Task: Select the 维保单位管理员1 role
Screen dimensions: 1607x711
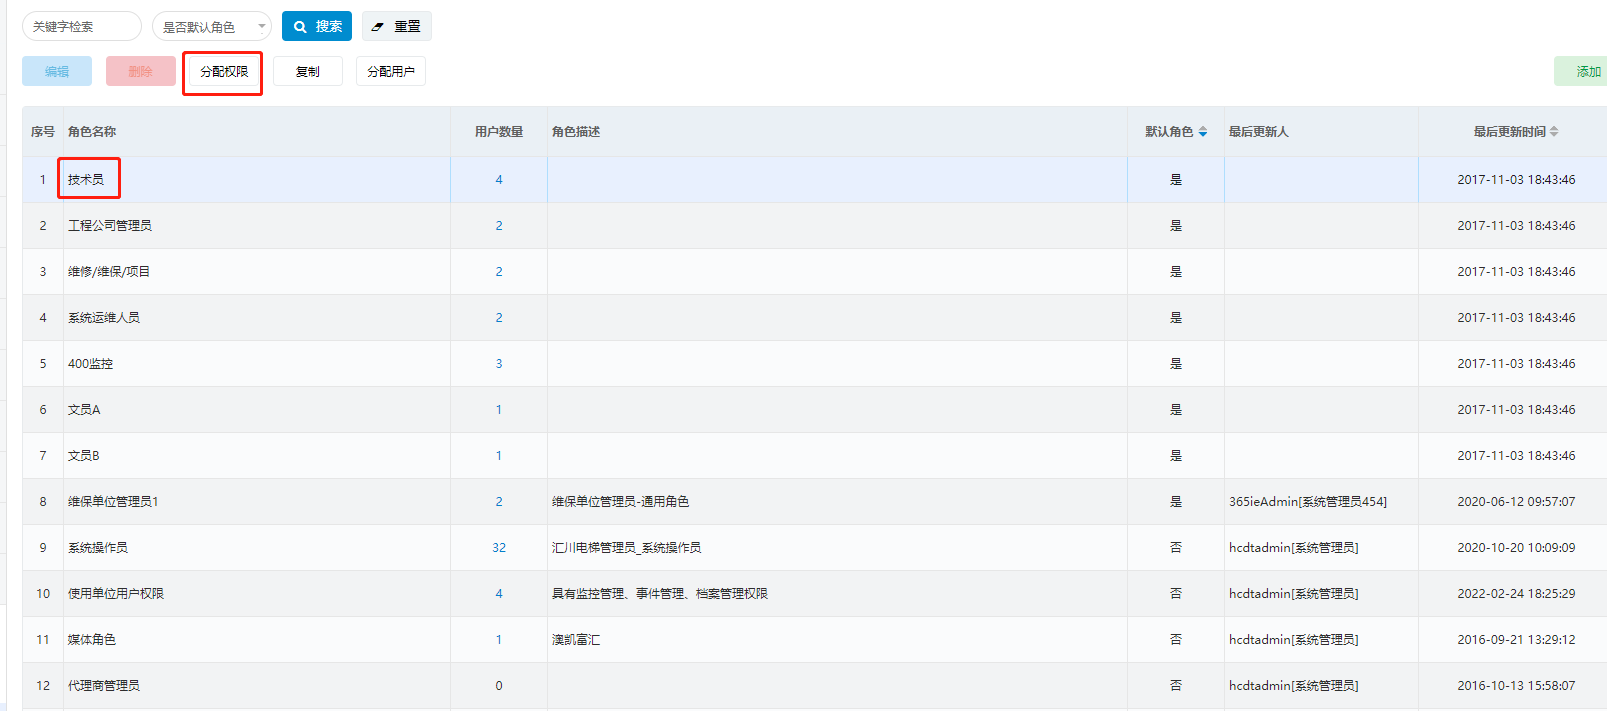Action: [x=113, y=502]
